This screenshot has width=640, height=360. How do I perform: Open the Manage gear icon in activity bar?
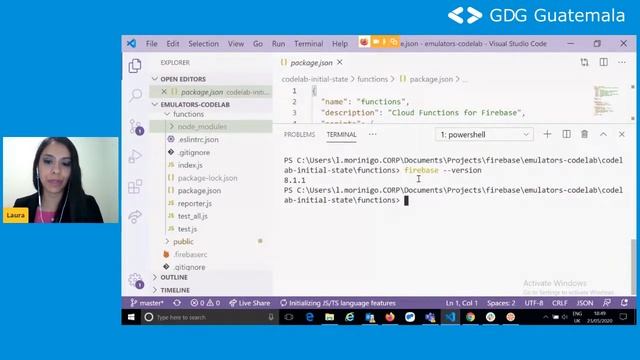(x=136, y=281)
